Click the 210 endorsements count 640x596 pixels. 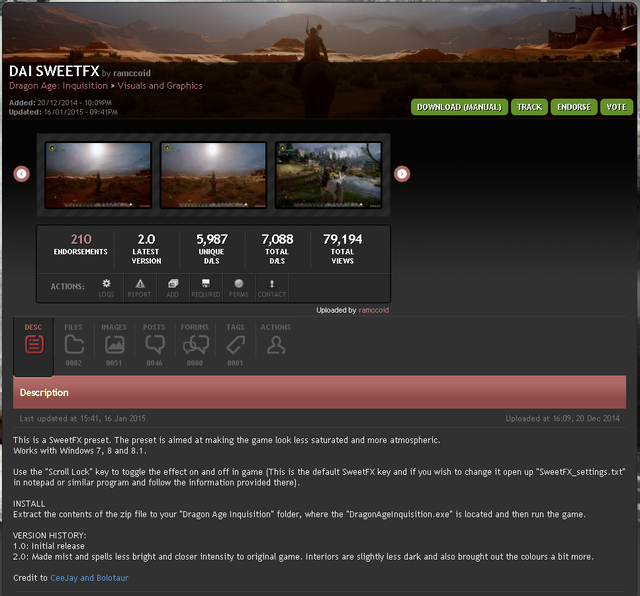tap(81, 239)
